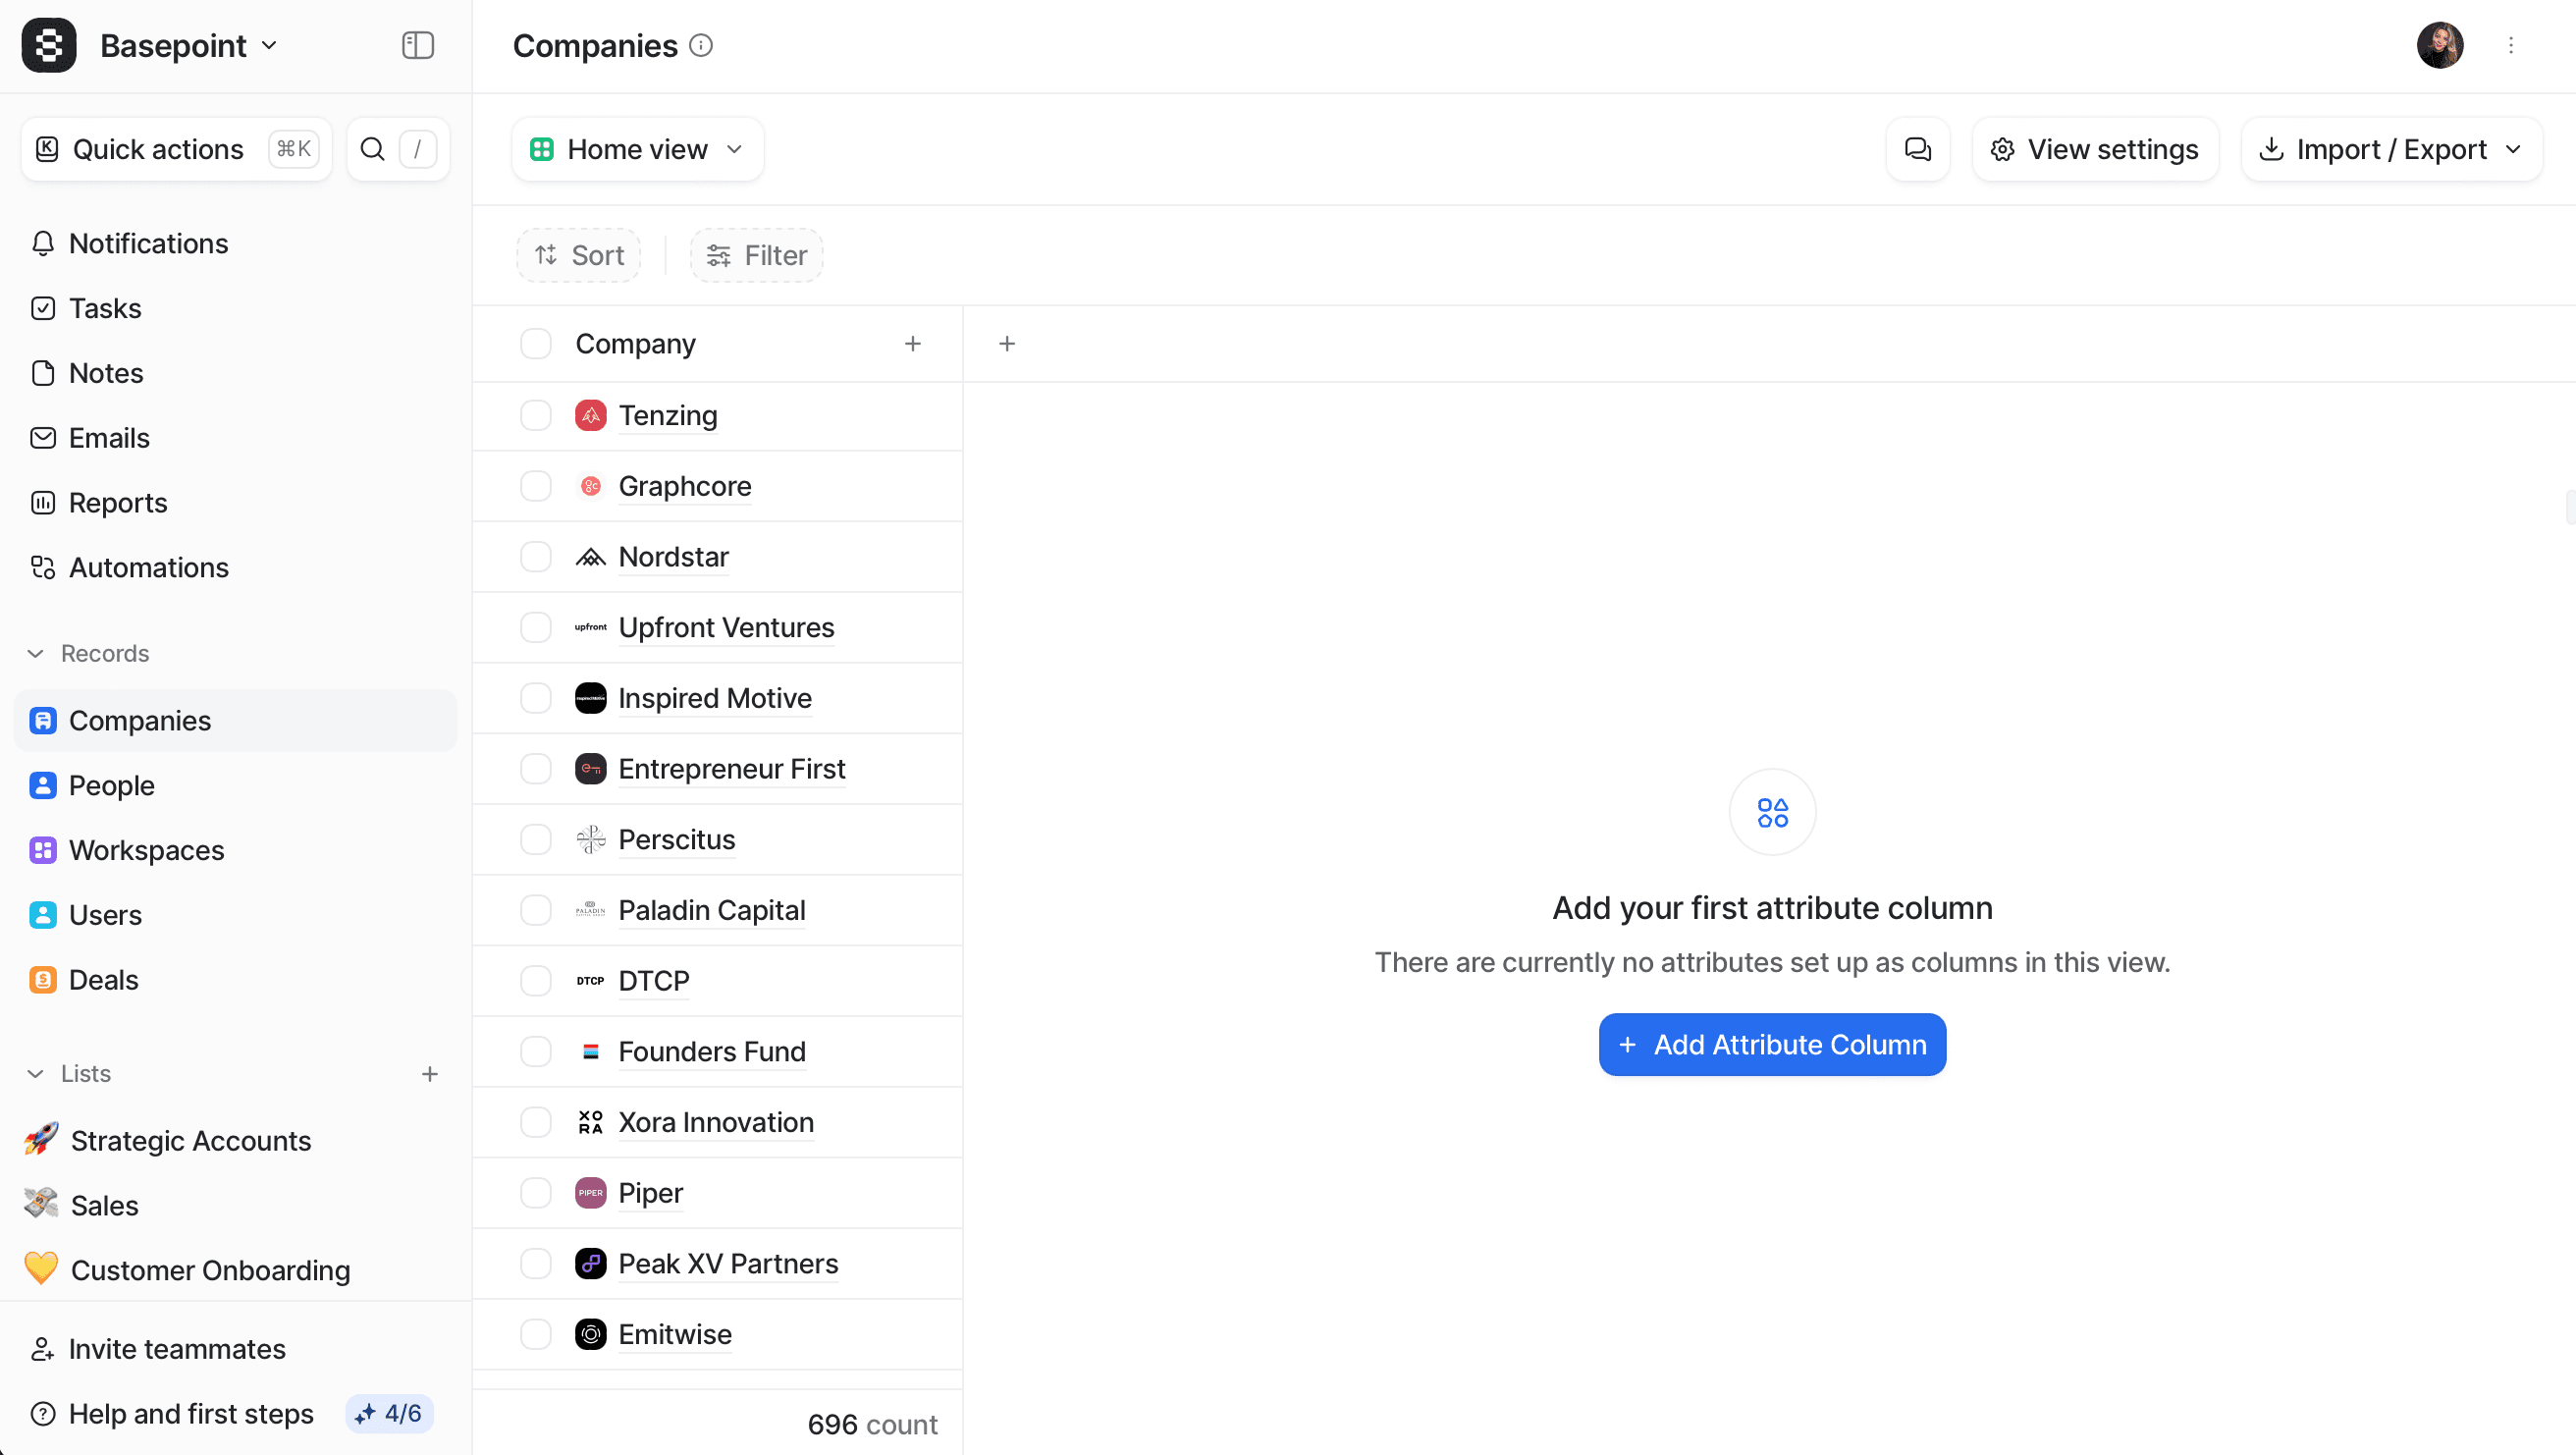Click the user profile avatar
The image size is (2576, 1455).
[x=2440, y=46]
